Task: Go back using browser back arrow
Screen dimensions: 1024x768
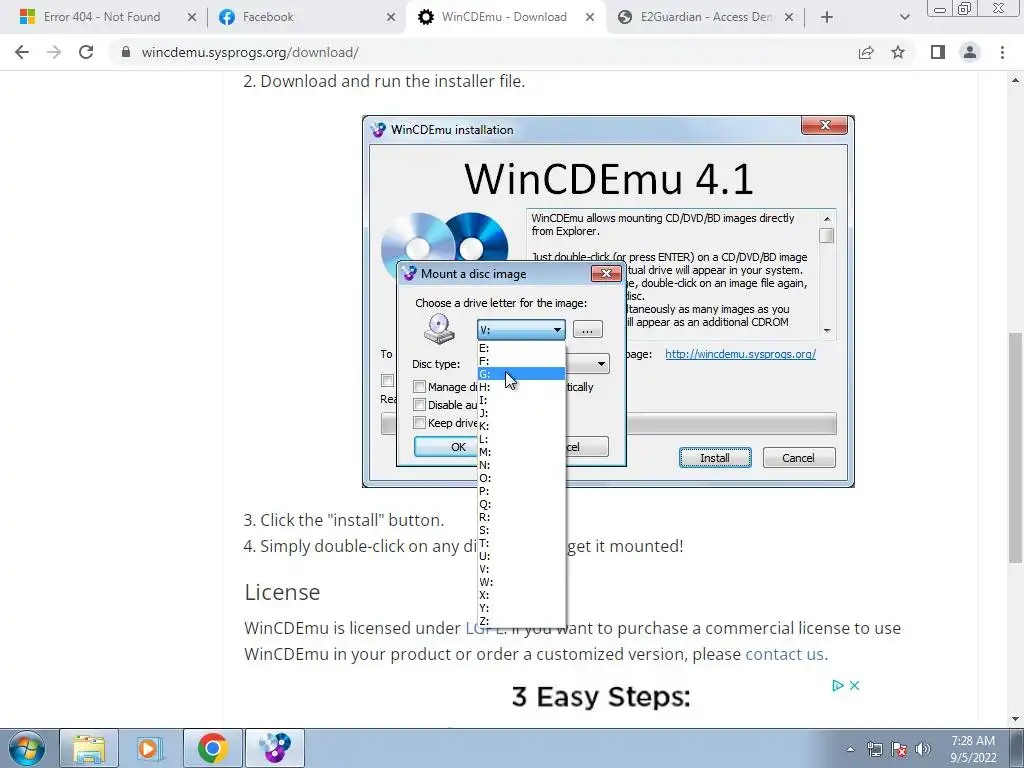Action: [x=22, y=52]
